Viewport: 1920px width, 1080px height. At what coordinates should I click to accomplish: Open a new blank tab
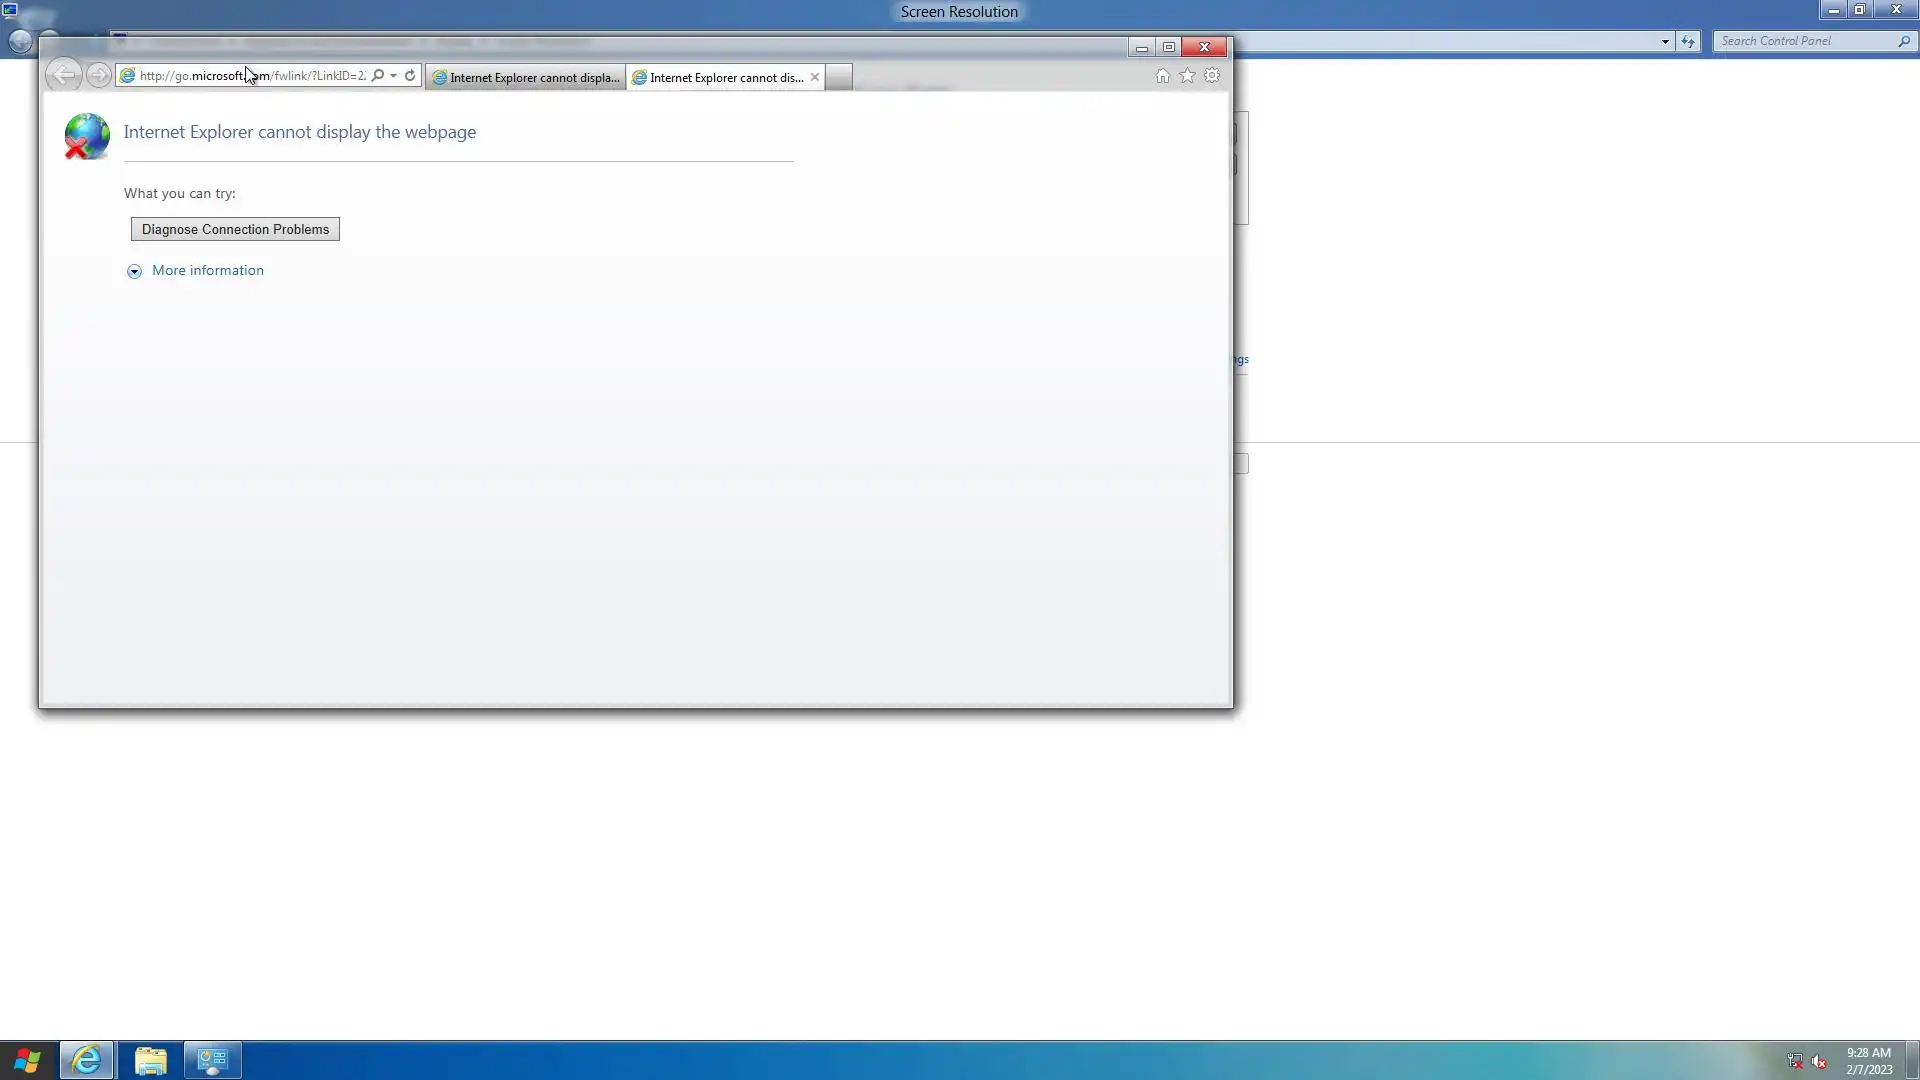(x=839, y=77)
